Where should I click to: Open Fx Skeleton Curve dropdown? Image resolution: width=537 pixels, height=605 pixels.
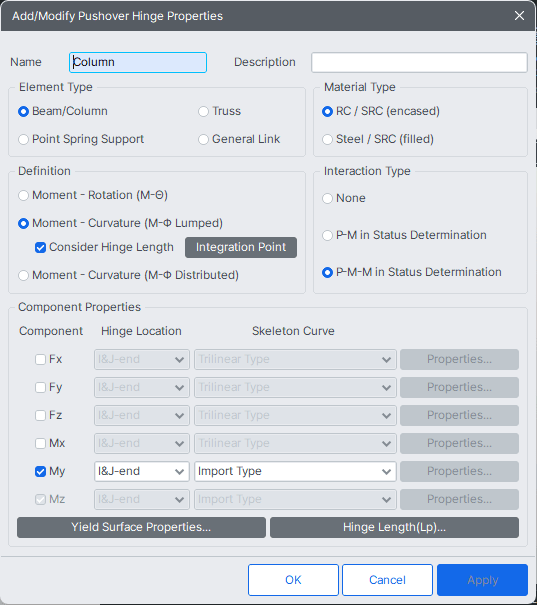pyautogui.click(x=295, y=360)
